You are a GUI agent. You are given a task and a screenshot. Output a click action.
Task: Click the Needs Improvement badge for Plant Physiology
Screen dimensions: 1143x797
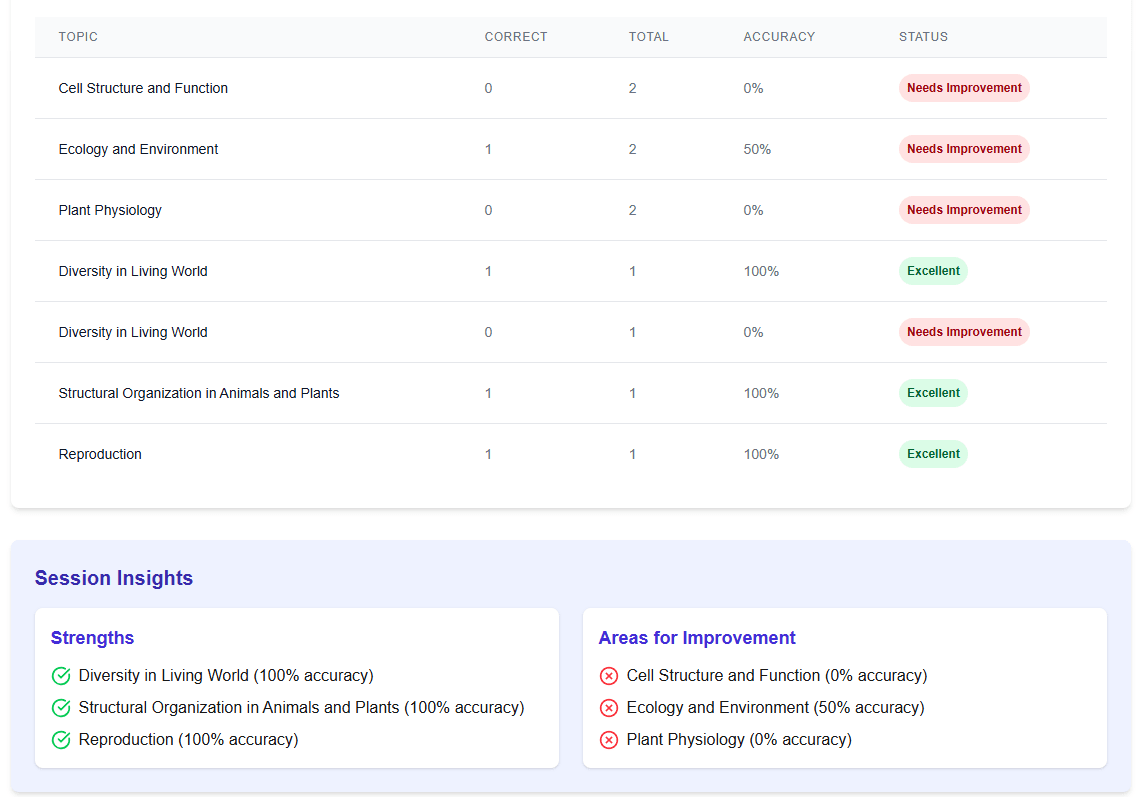click(x=964, y=210)
